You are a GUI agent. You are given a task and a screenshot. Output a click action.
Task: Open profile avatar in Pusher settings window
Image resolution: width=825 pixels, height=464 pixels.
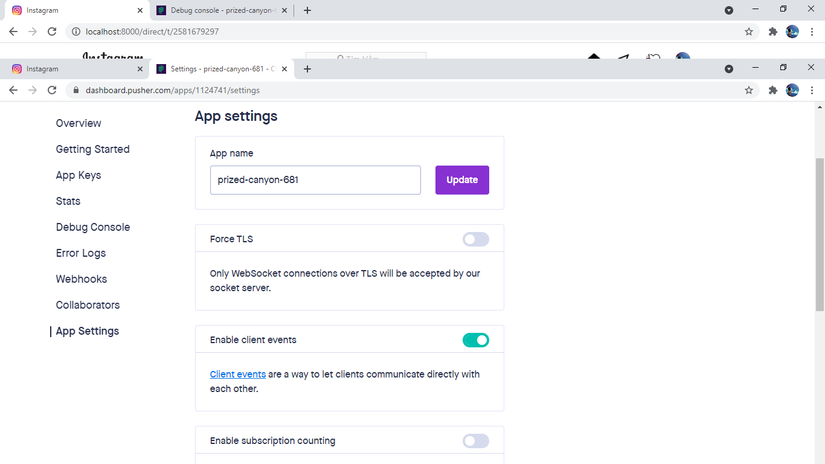tap(792, 90)
